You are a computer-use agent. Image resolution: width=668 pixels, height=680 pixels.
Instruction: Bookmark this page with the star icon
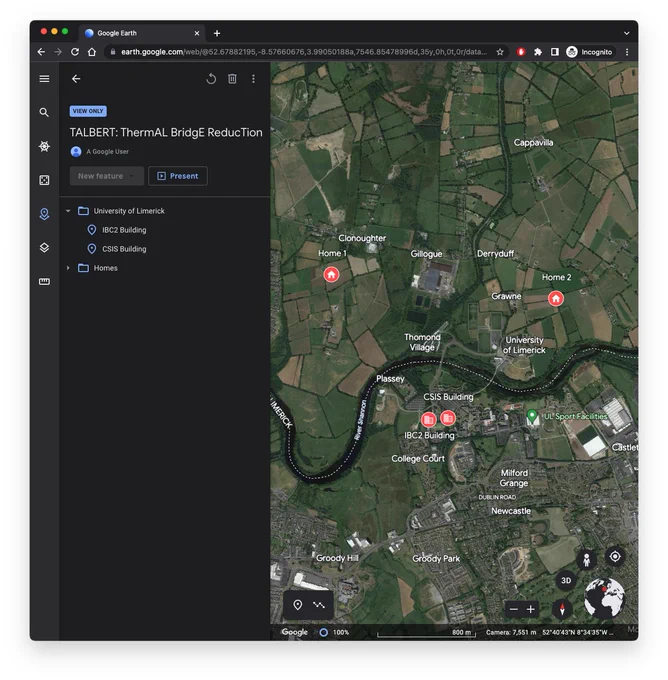click(x=500, y=52)
